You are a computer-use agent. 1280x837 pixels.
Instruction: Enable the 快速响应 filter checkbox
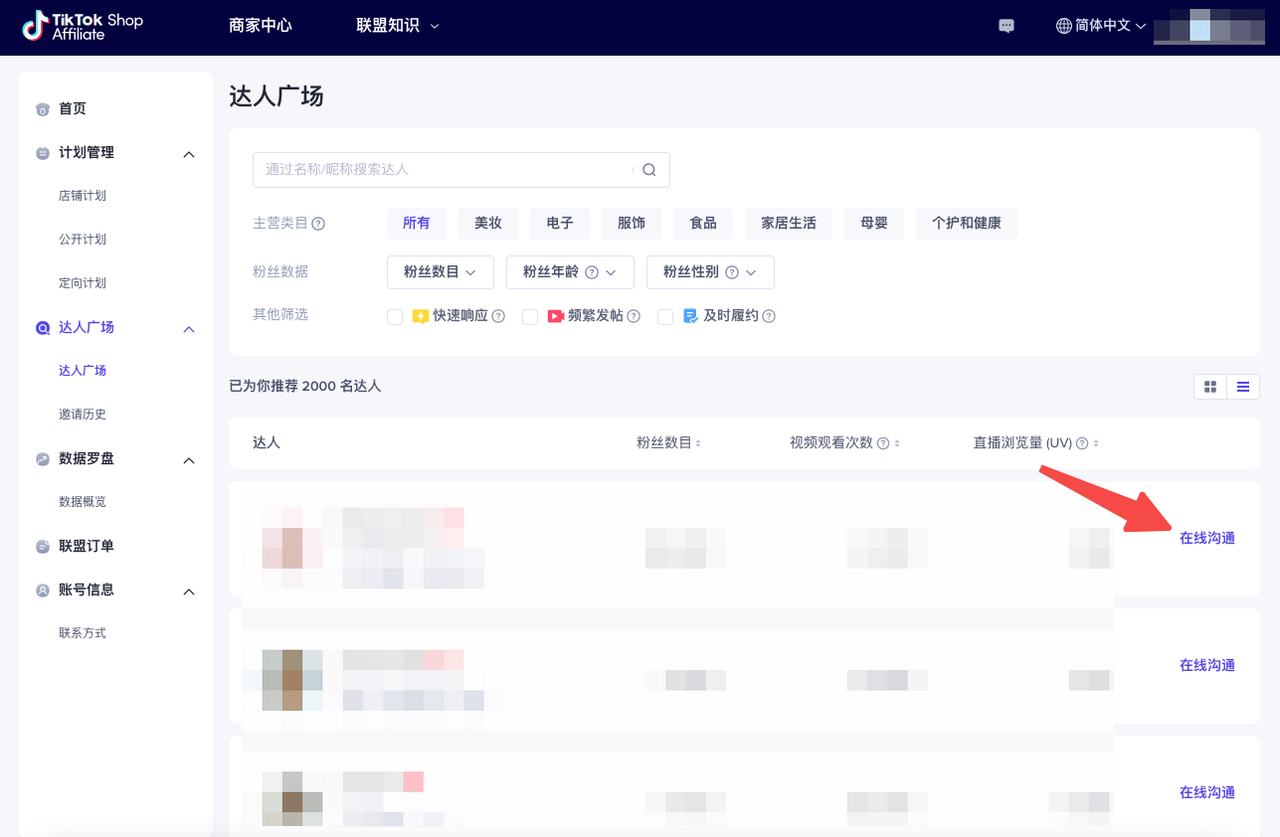coord(395,315)
